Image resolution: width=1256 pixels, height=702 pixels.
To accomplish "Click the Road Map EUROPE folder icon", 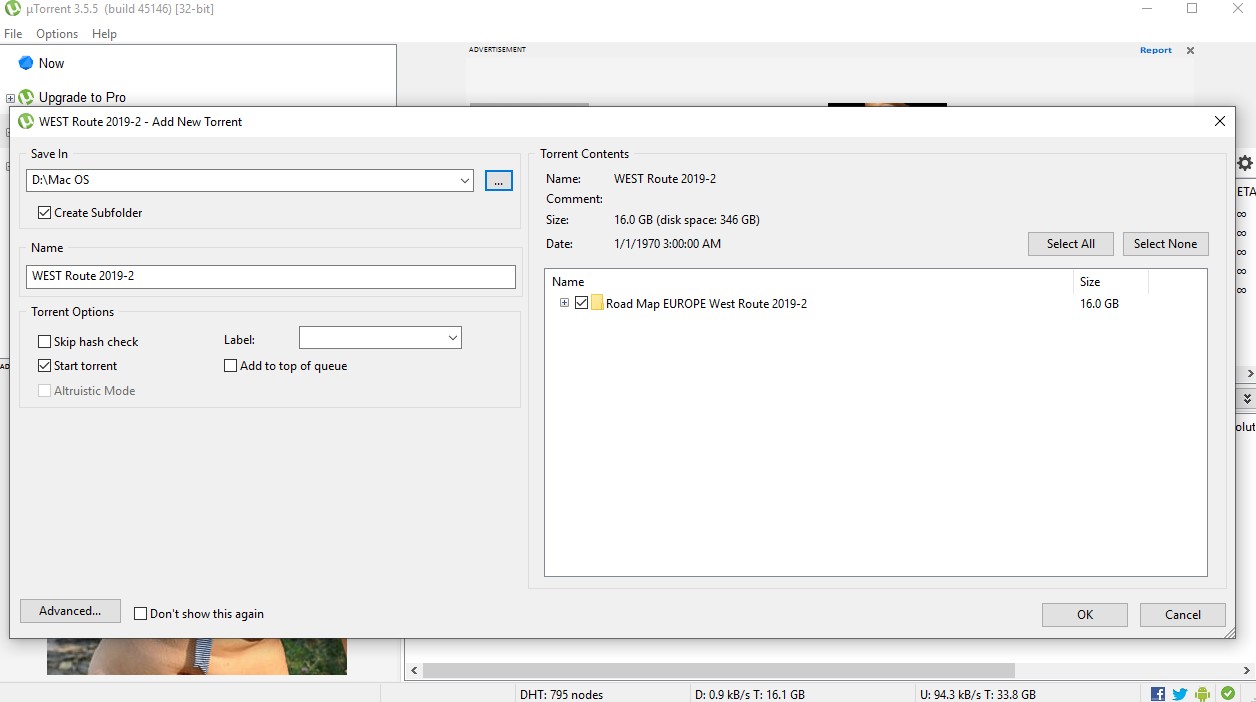I will coord(597,303).
